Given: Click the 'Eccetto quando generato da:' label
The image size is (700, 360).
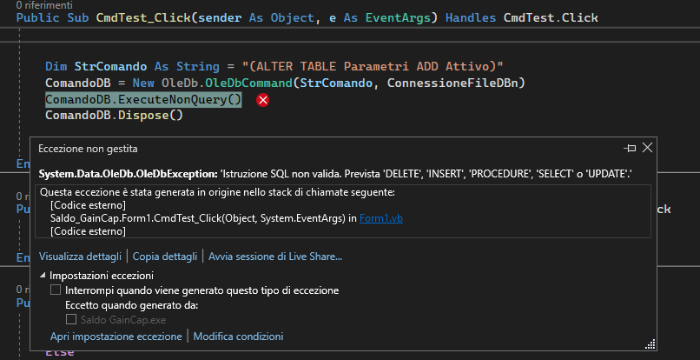Looking at the screenshot, I should point(131,305).
